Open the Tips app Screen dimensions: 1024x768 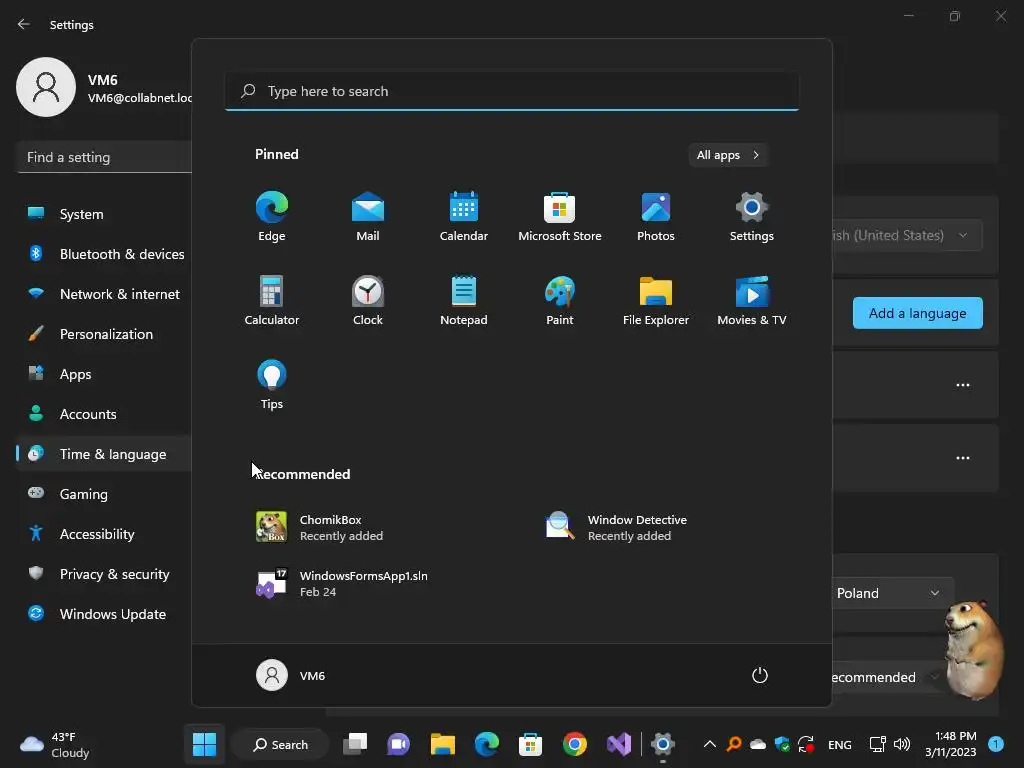272,385
